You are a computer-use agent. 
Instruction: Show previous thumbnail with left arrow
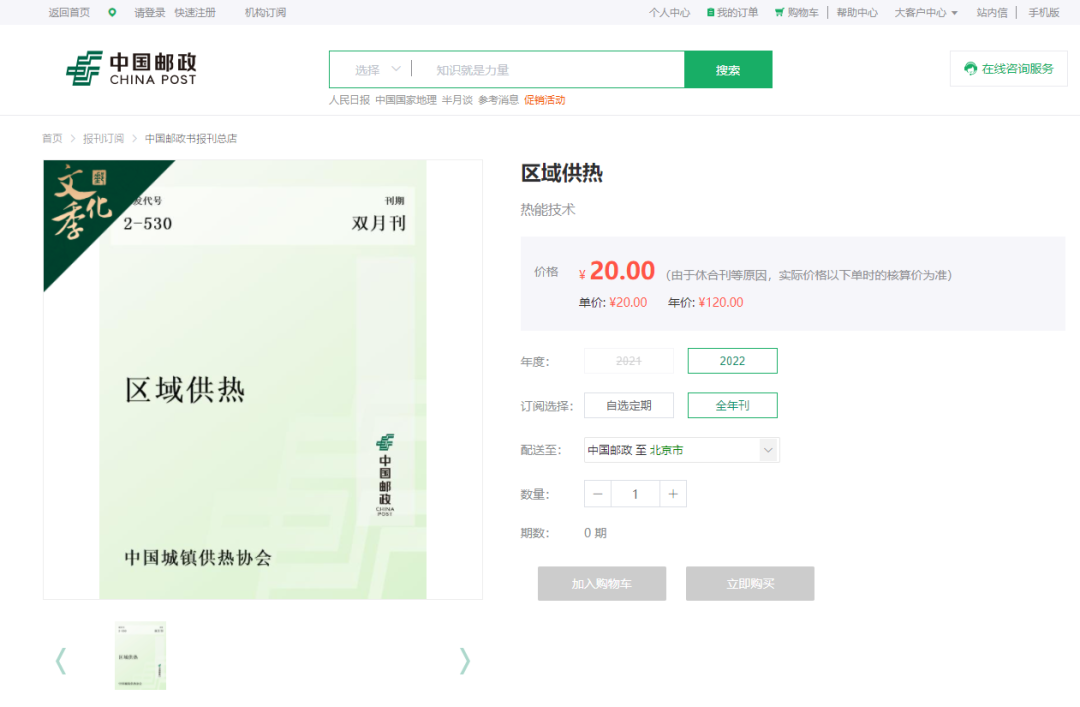61,660
